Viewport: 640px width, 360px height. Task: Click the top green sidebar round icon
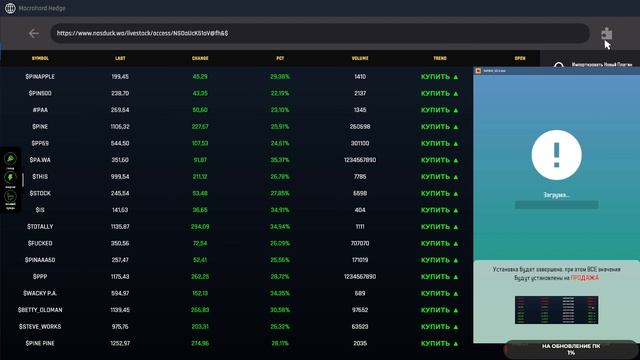10,158
